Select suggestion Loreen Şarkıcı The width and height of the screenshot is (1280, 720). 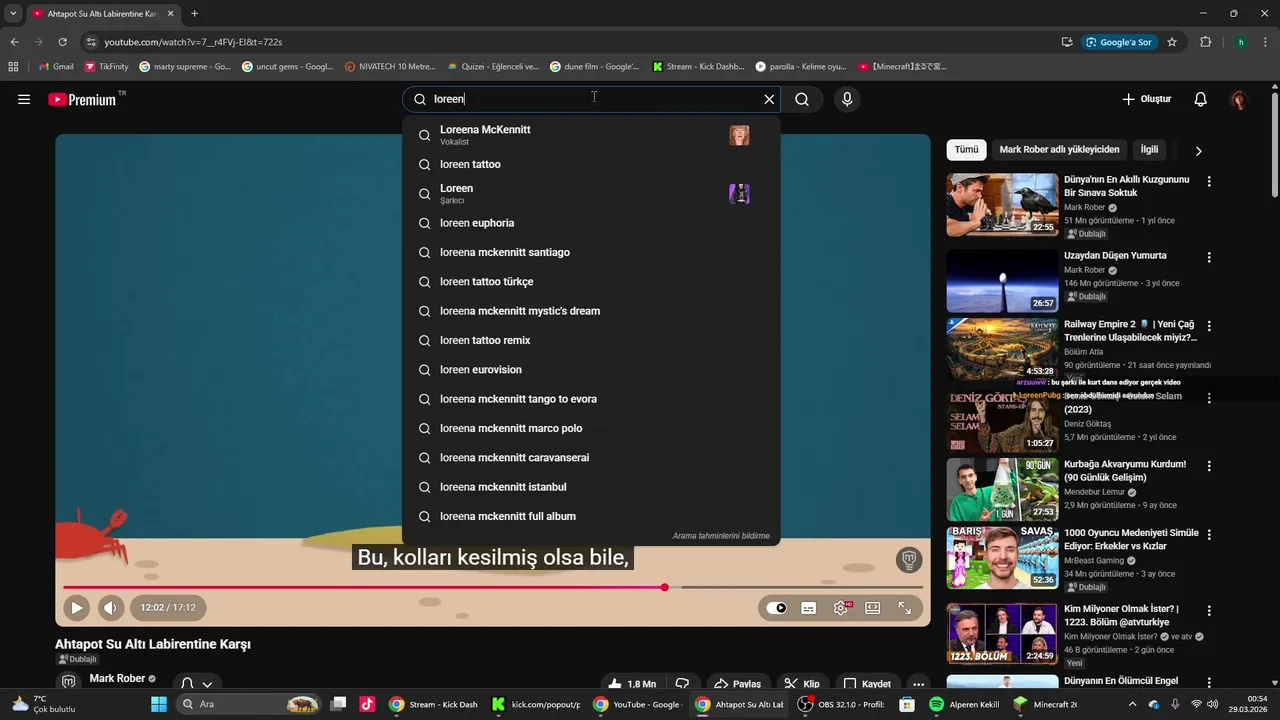591,193
